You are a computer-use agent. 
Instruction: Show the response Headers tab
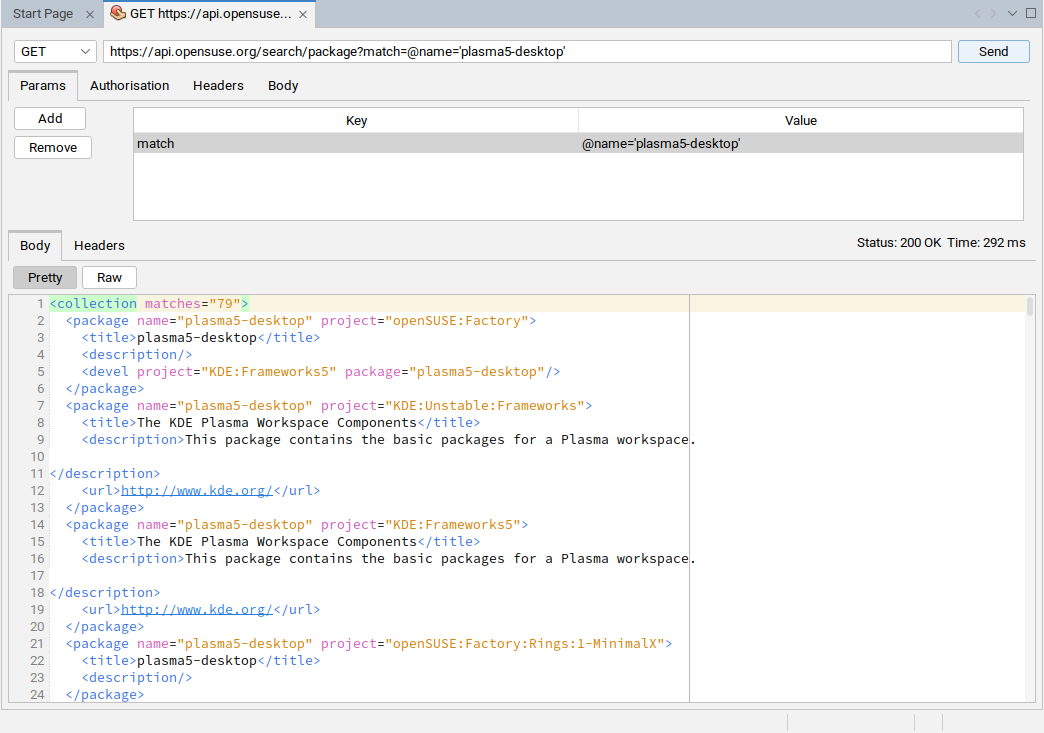pos(99,245)
